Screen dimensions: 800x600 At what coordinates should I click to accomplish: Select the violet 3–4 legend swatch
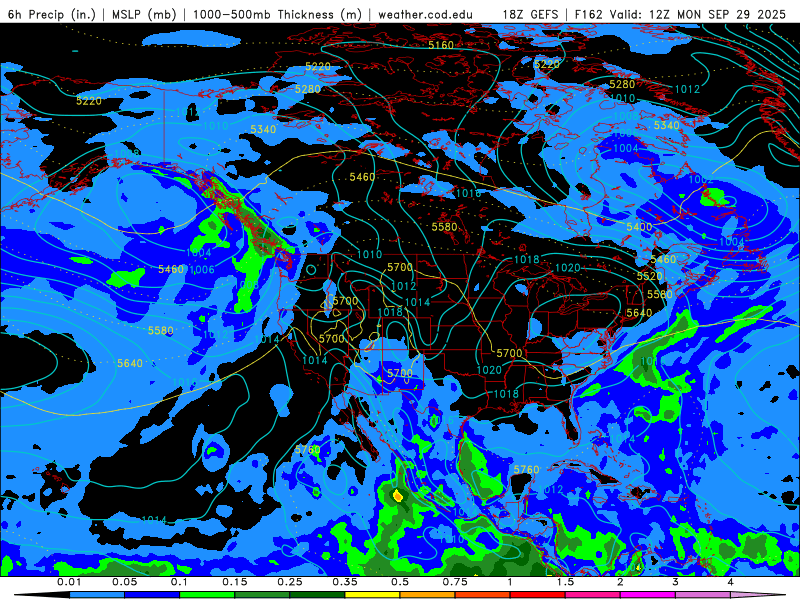[x=703, y=595]
